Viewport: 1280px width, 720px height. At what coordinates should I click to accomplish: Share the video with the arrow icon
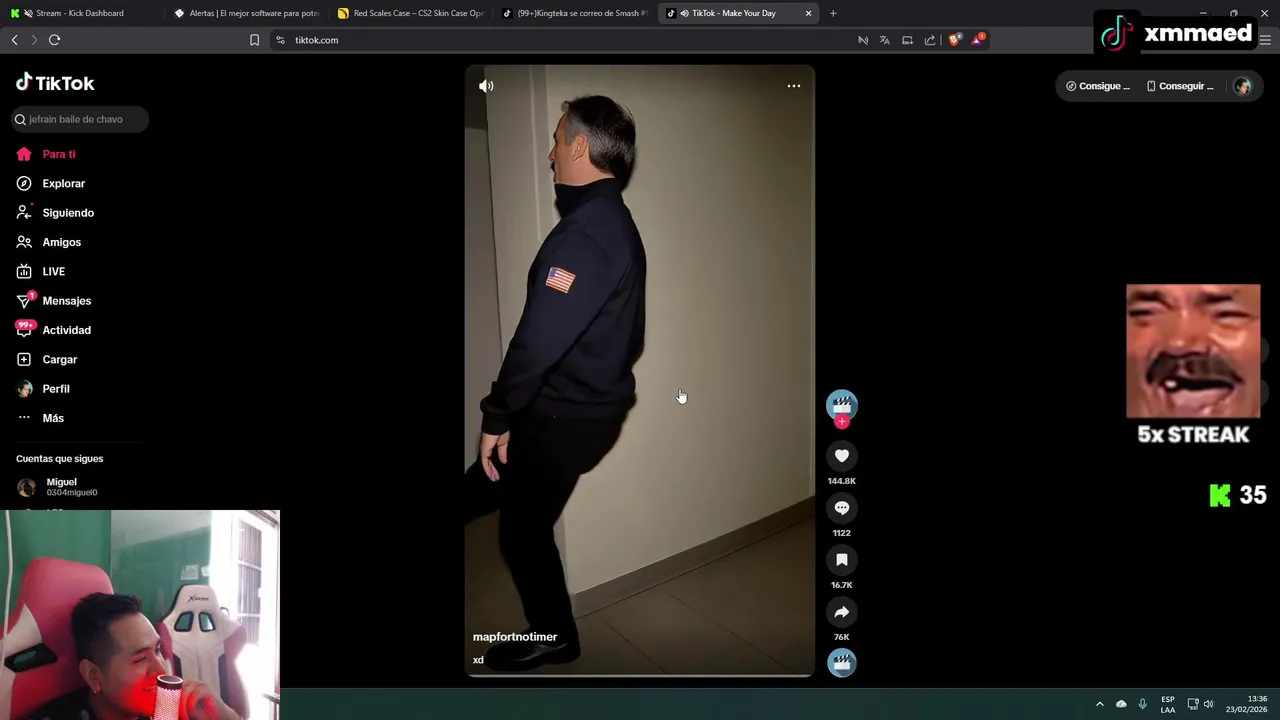click(x=842, y=612)
